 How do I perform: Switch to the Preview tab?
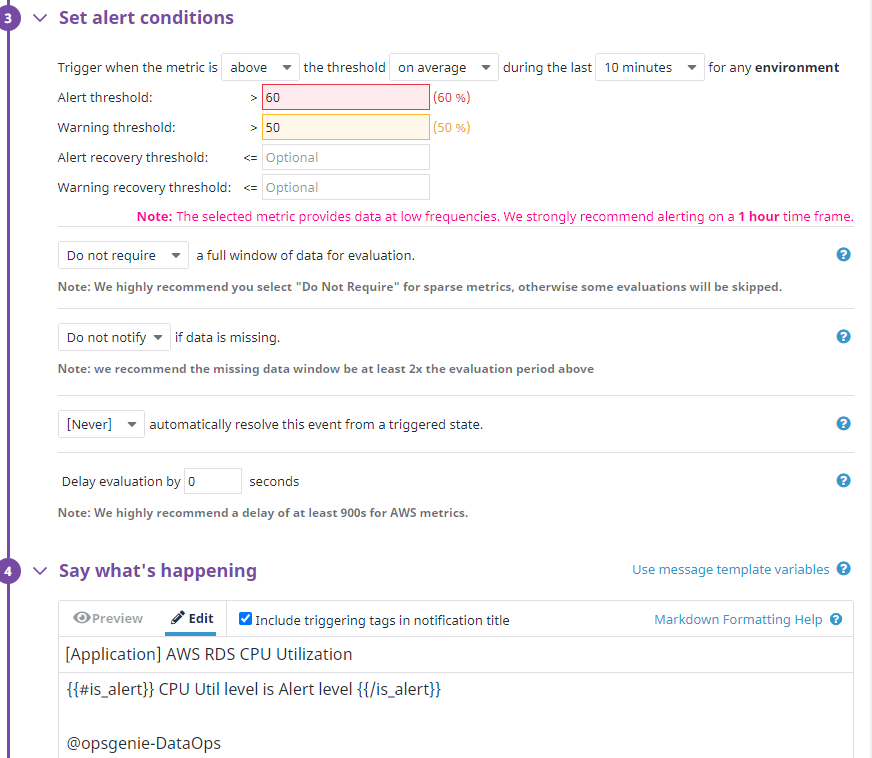pos(108,618)
